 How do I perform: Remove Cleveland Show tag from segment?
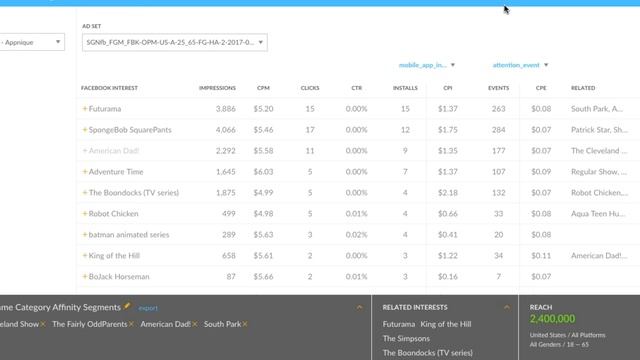[43, 324]
